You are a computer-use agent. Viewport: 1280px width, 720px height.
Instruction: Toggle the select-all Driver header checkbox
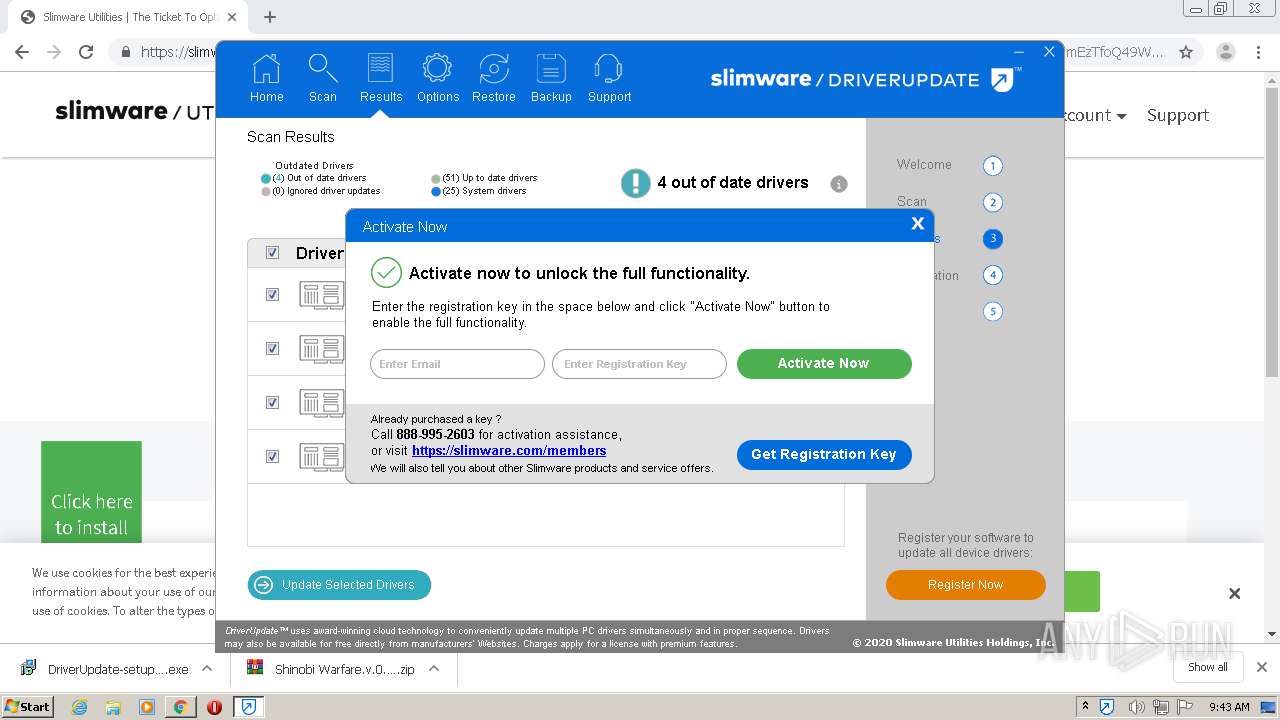click(x=272, y=253)
